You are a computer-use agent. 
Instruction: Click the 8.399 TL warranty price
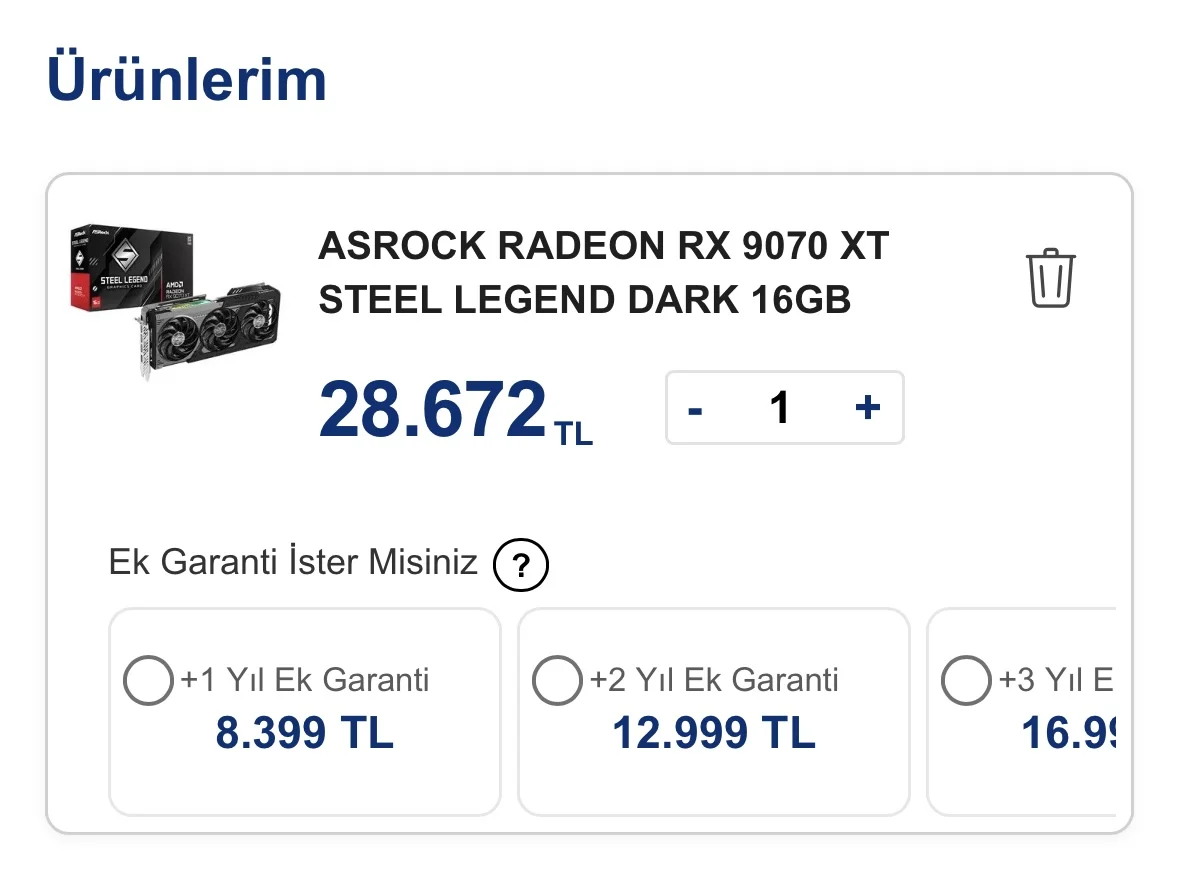[x=304, y=734]
